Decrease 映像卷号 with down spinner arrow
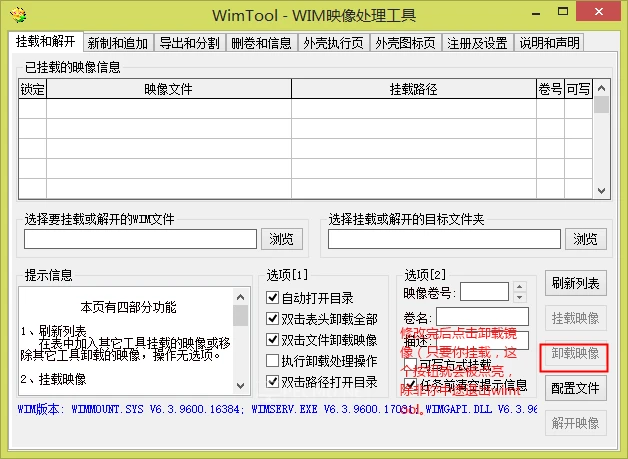628x459 pixels. (519, 297)
